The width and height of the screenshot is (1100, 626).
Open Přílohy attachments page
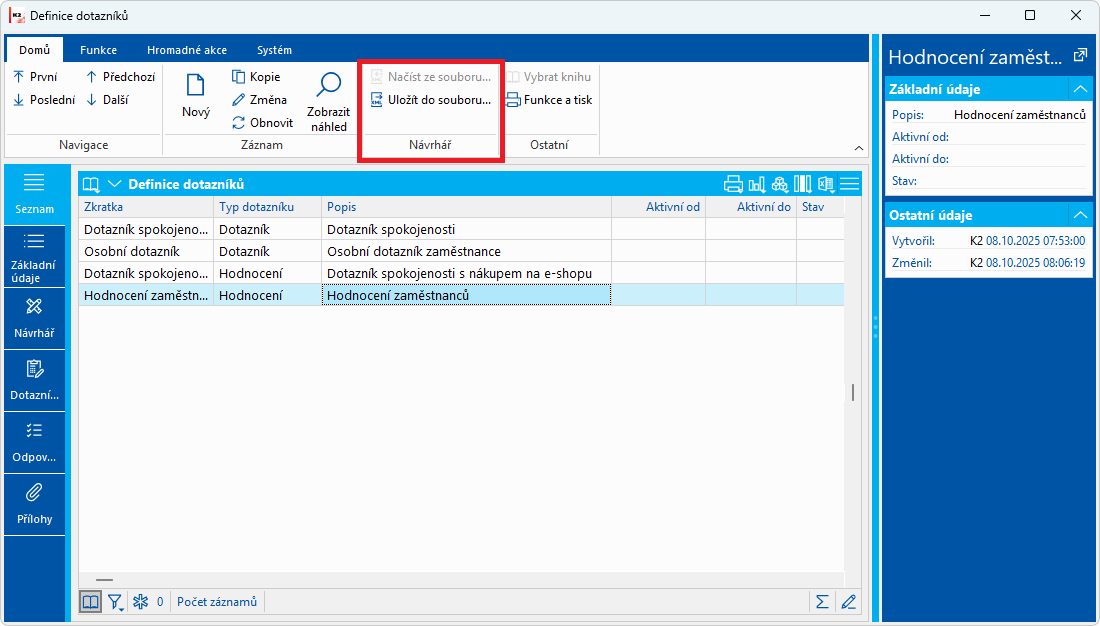[34, 504]
